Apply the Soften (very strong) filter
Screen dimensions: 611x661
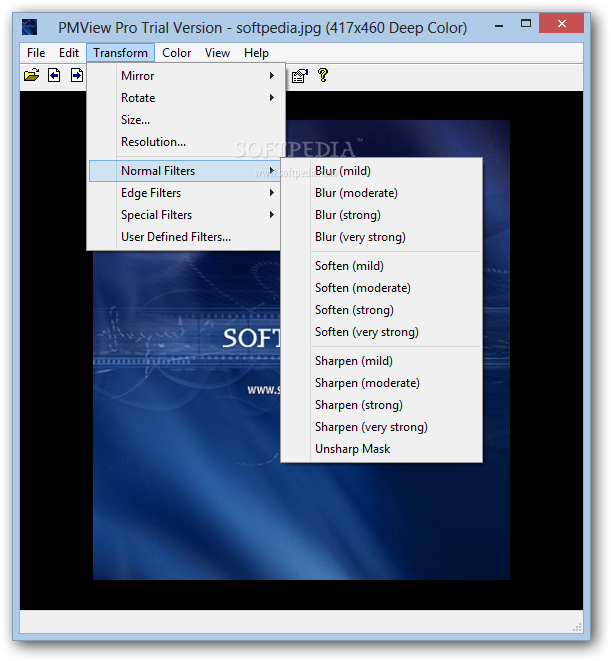click(382, 332)
